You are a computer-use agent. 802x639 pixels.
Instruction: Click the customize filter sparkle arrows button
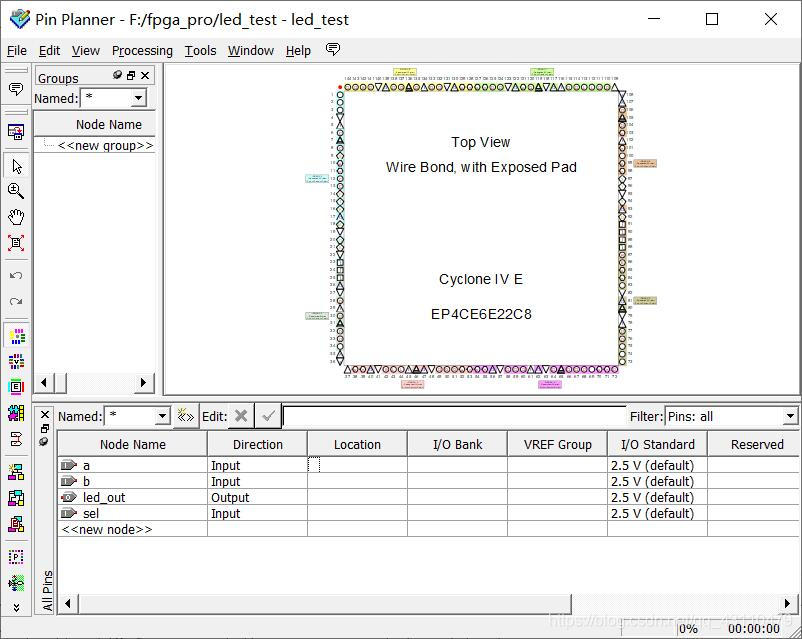click(185, 416)
